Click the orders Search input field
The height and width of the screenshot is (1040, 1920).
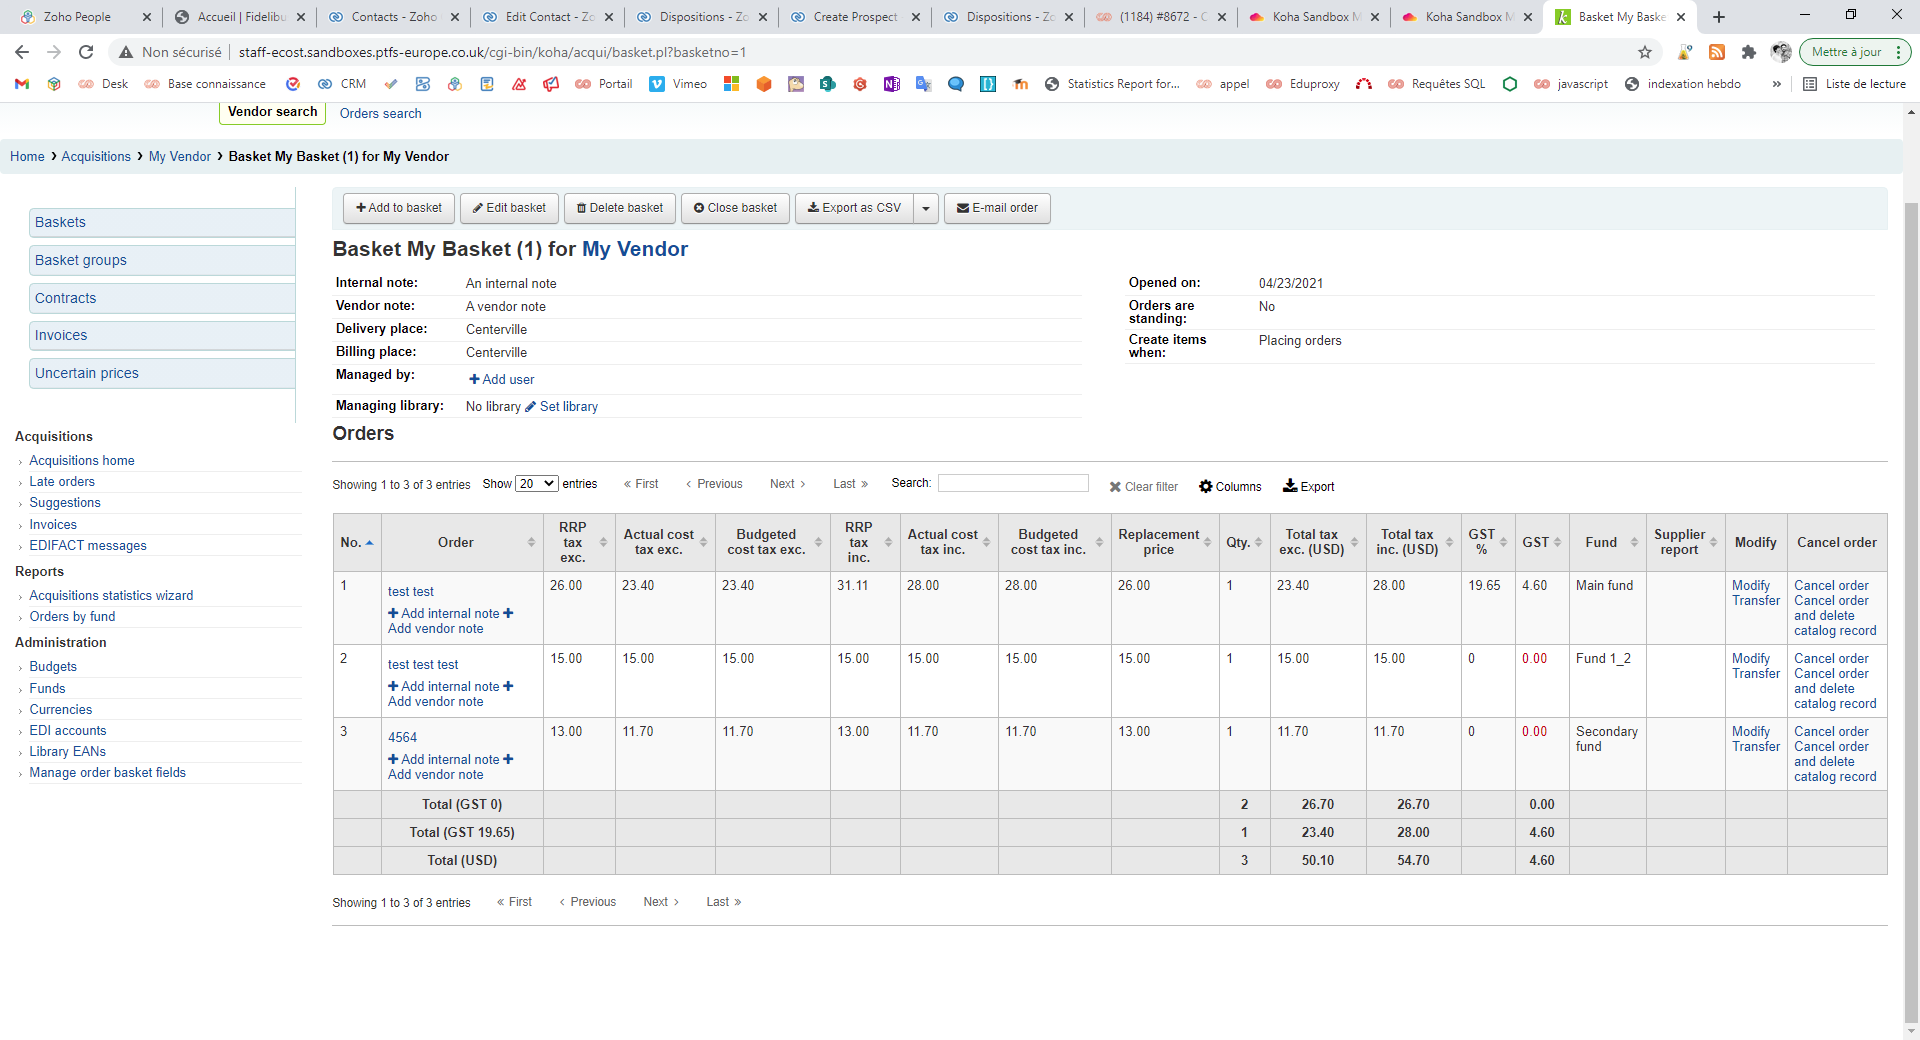point(1012,484)
